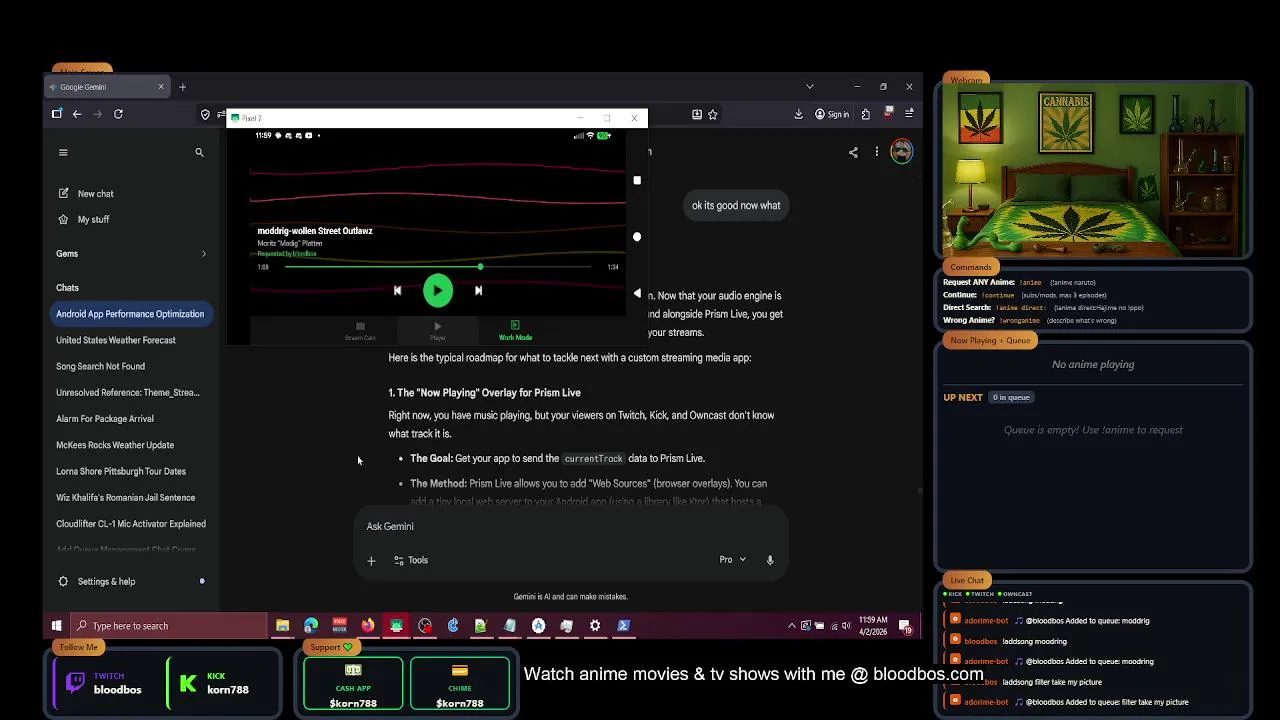The width and height of the screenshot is (1280, 720).
Task: Open Cloudlifter CL-1 Mic Activator Explained chat
Action: 131,524
